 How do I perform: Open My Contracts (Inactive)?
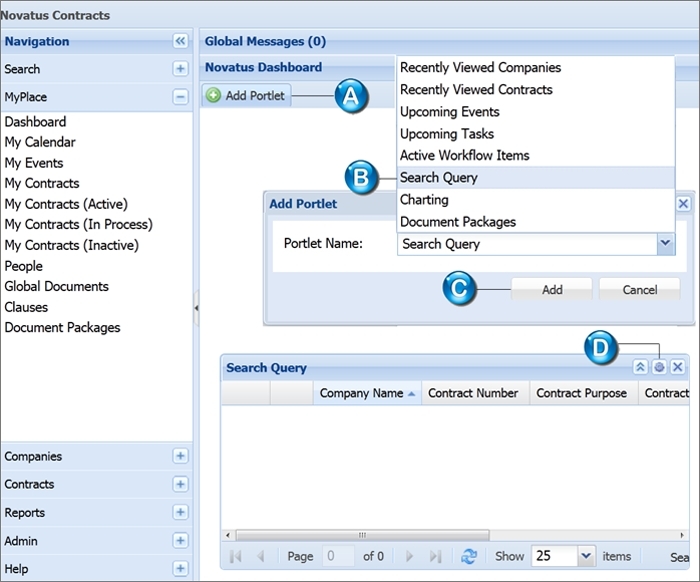[x=71, y=245]
